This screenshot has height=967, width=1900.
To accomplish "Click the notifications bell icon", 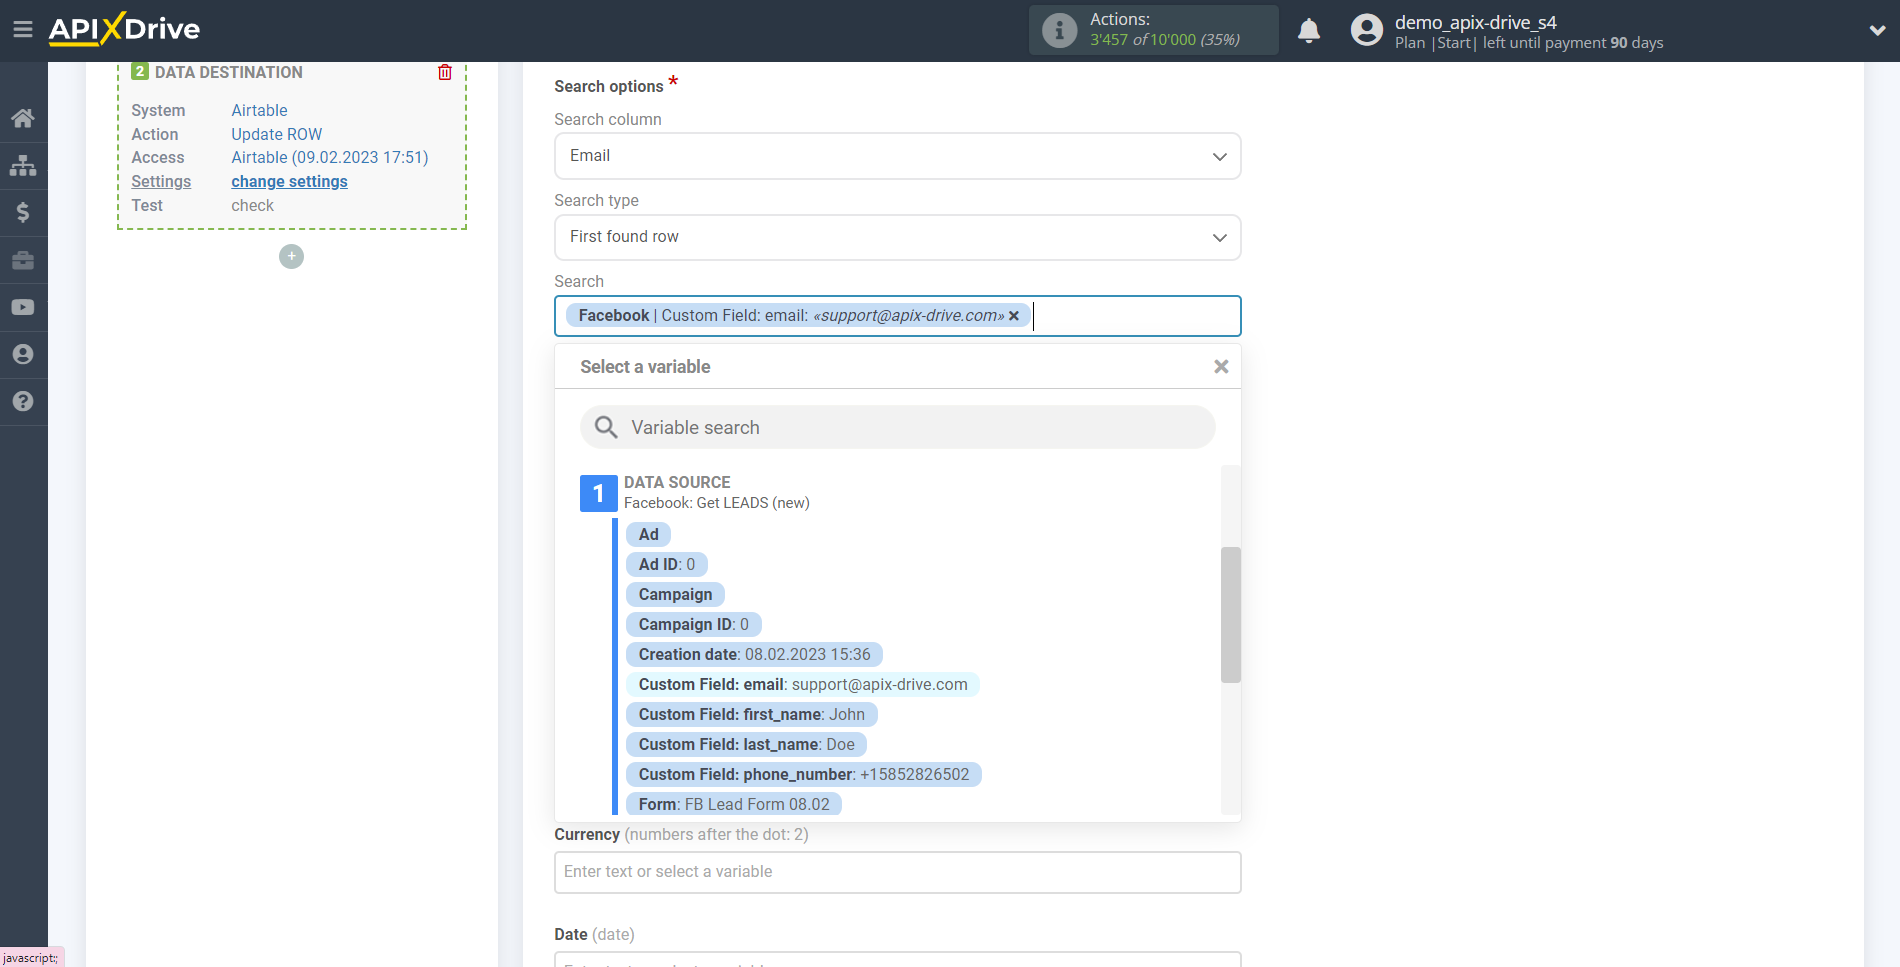I will click(1309, 31).
